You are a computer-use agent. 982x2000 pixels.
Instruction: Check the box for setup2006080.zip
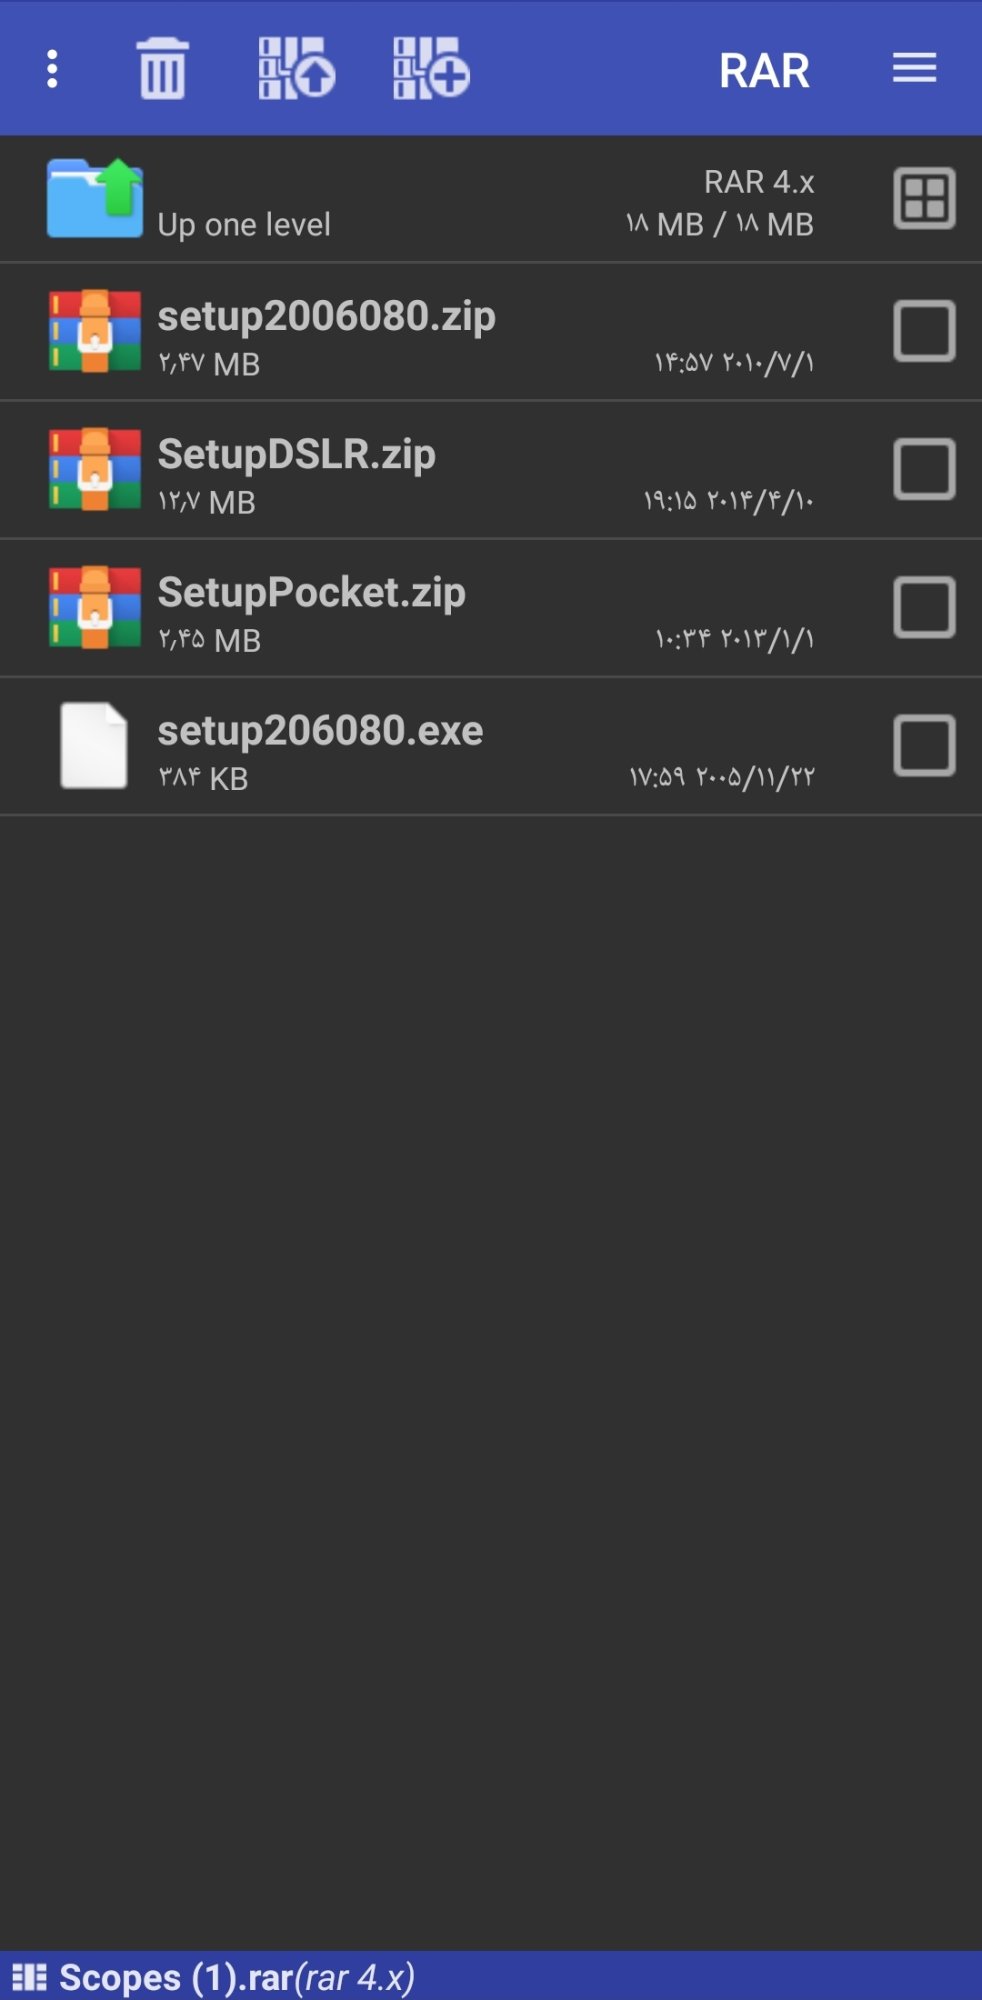[x=924, y=331]
